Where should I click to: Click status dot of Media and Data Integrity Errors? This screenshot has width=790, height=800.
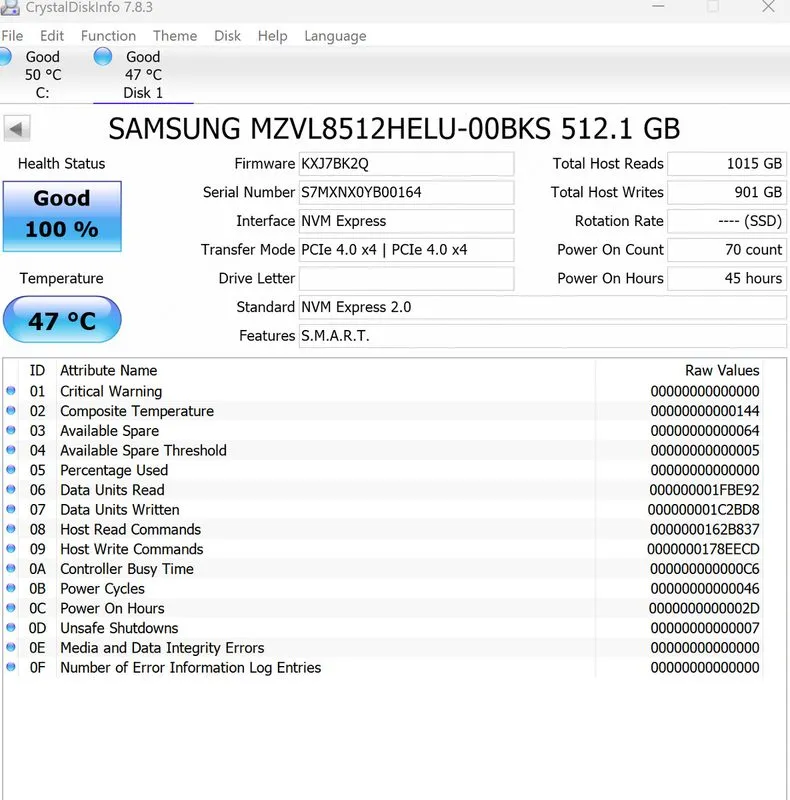click(11, 647)
